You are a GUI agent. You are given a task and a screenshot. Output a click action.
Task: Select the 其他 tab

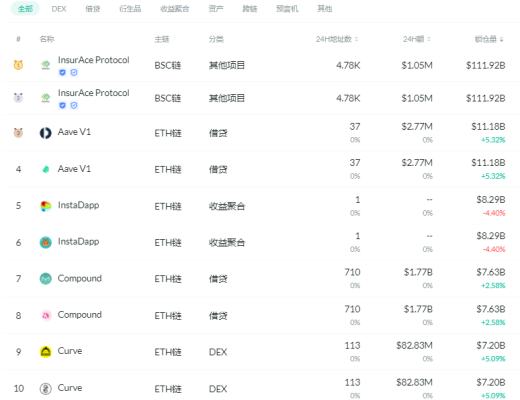pos(325,9)
